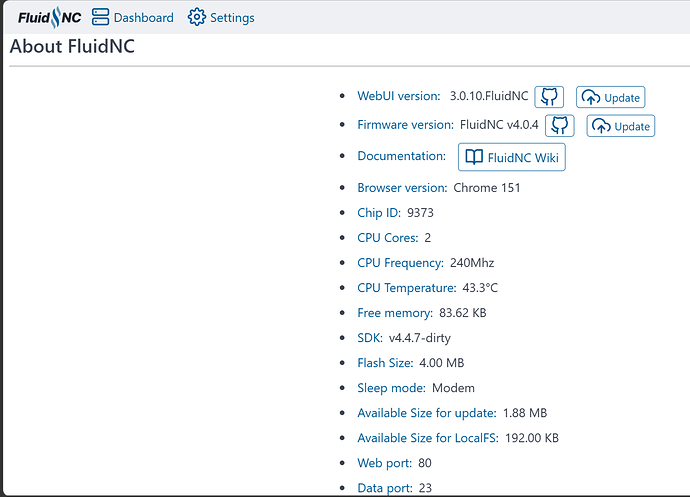
Task: Select the 'Free memory:' label
Action: pyautogui.click(x=395, y=313)
